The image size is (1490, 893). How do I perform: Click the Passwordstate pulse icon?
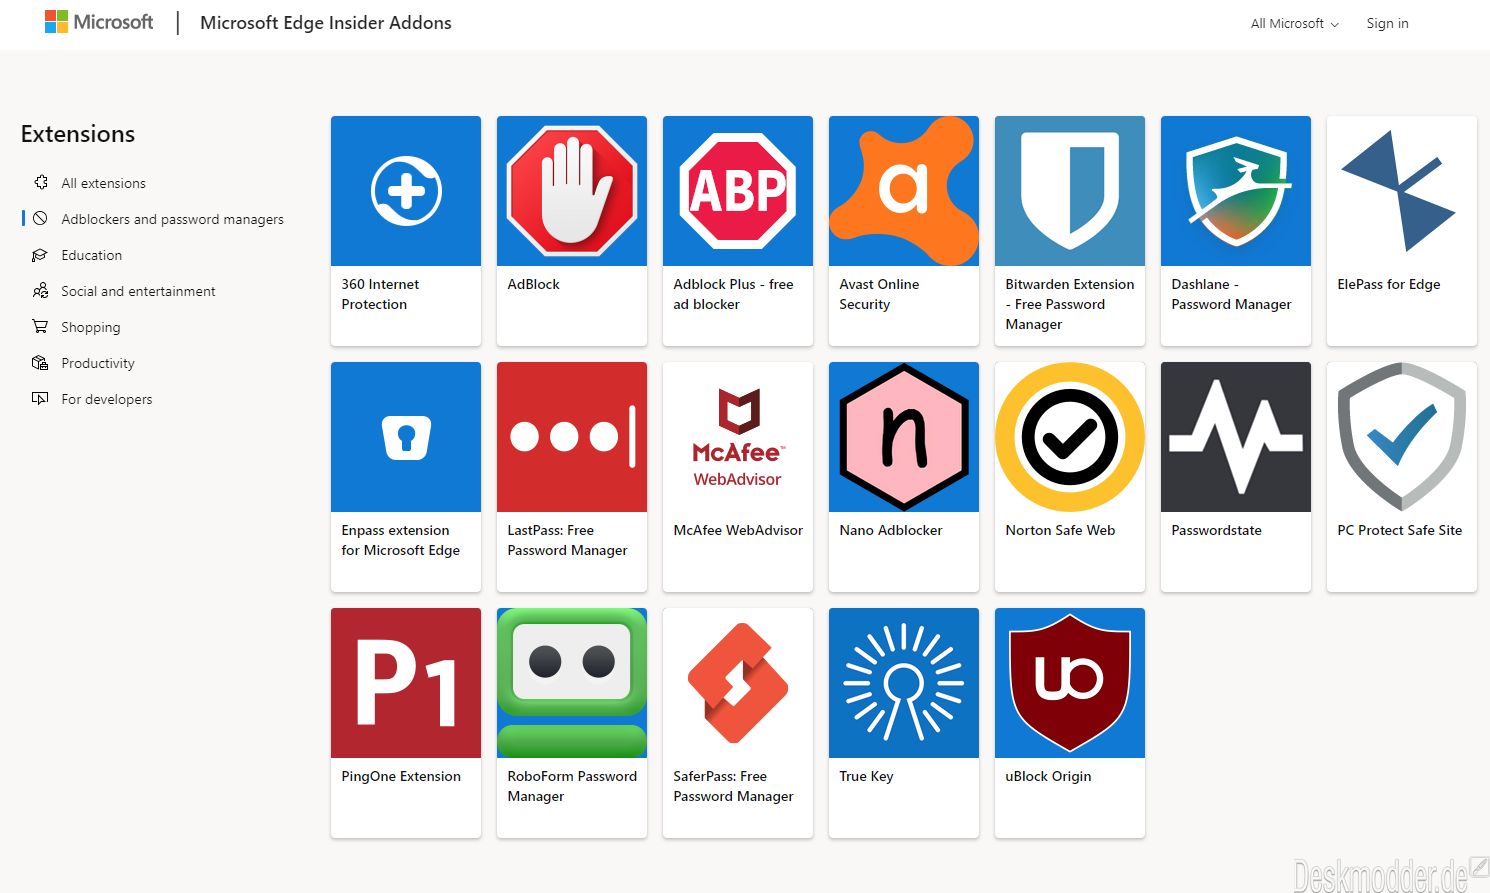coord(1236,437)
